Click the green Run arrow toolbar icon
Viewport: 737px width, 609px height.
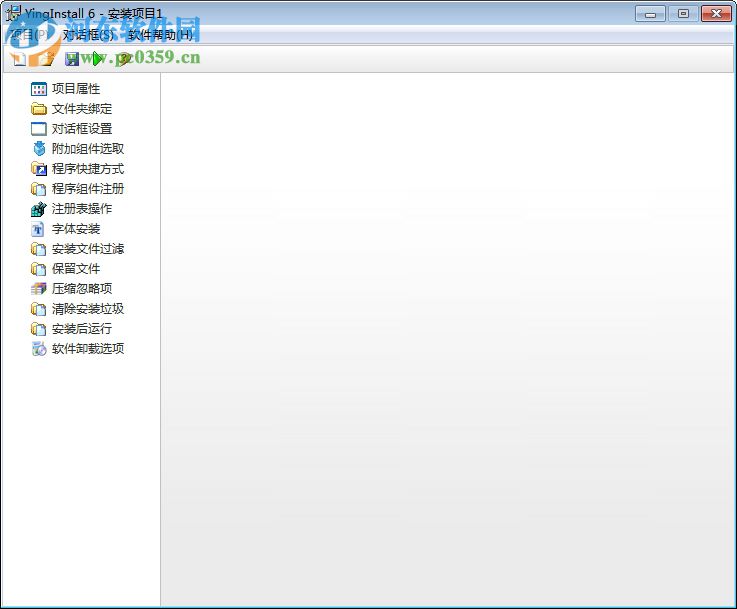tap(97, 59)
